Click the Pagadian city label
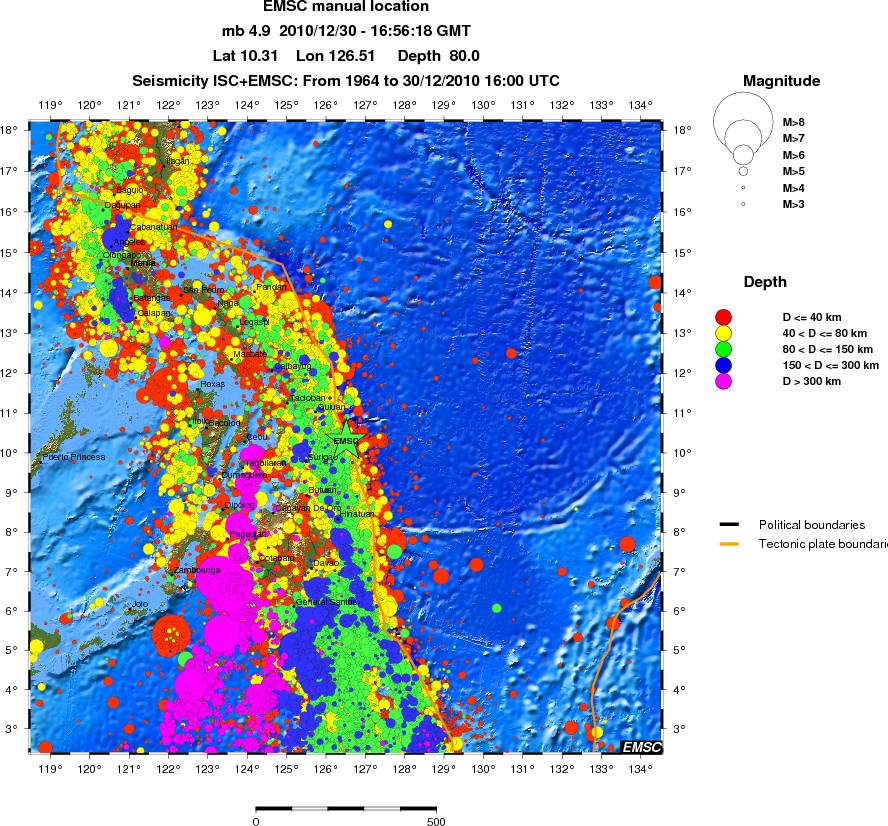Image resolution: width=888 pixels, height=826 pixels. tap(247, 534)
